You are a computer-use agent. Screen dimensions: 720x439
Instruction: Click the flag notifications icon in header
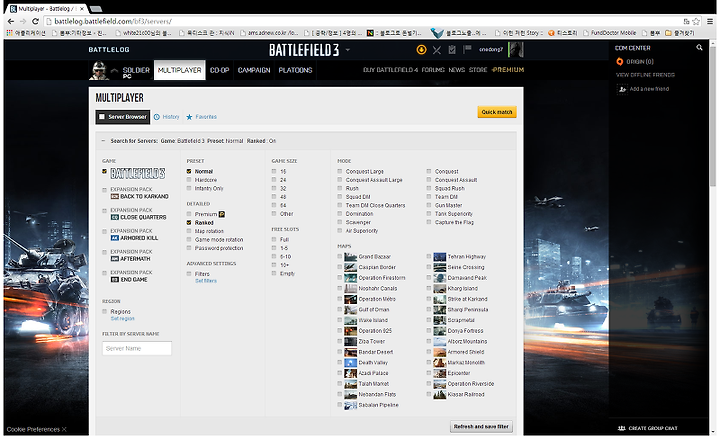(x=467, y=49)
